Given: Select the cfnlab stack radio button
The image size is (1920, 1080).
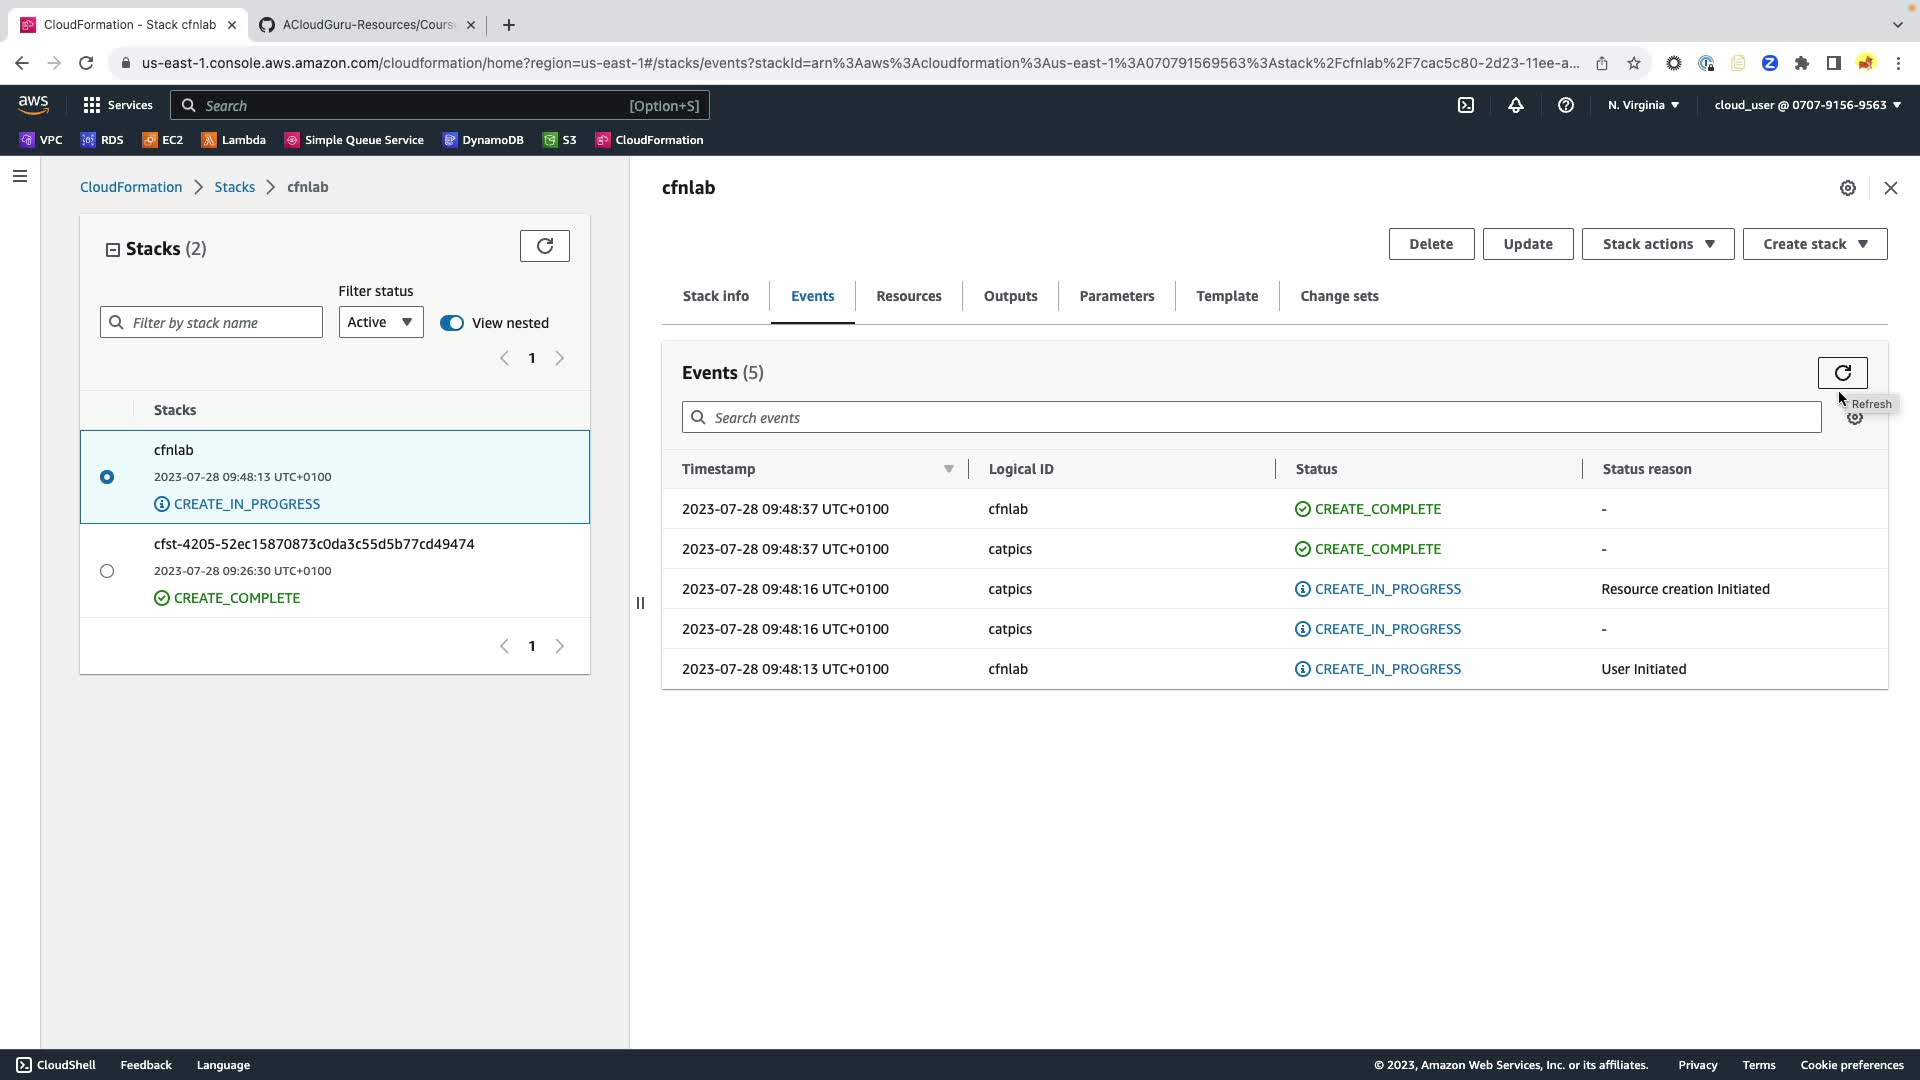Looking at the screenshot, I should click(x=107, y=477).
